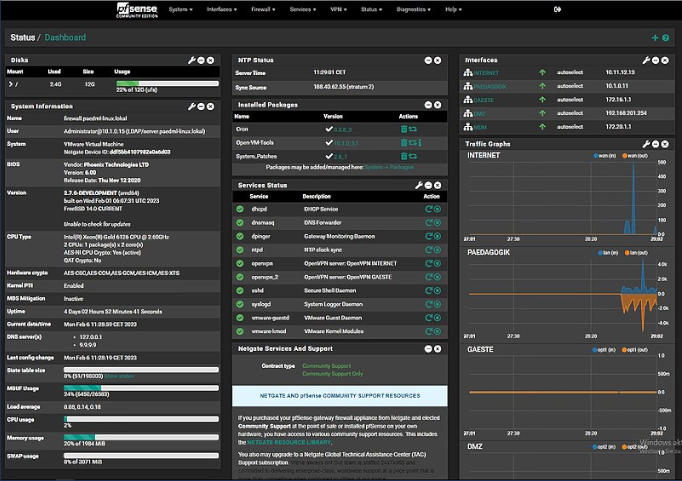Toggle opt1 (out) series in GAESTE graph
This screenshot has width=682, height=481.
pos(635,350)
